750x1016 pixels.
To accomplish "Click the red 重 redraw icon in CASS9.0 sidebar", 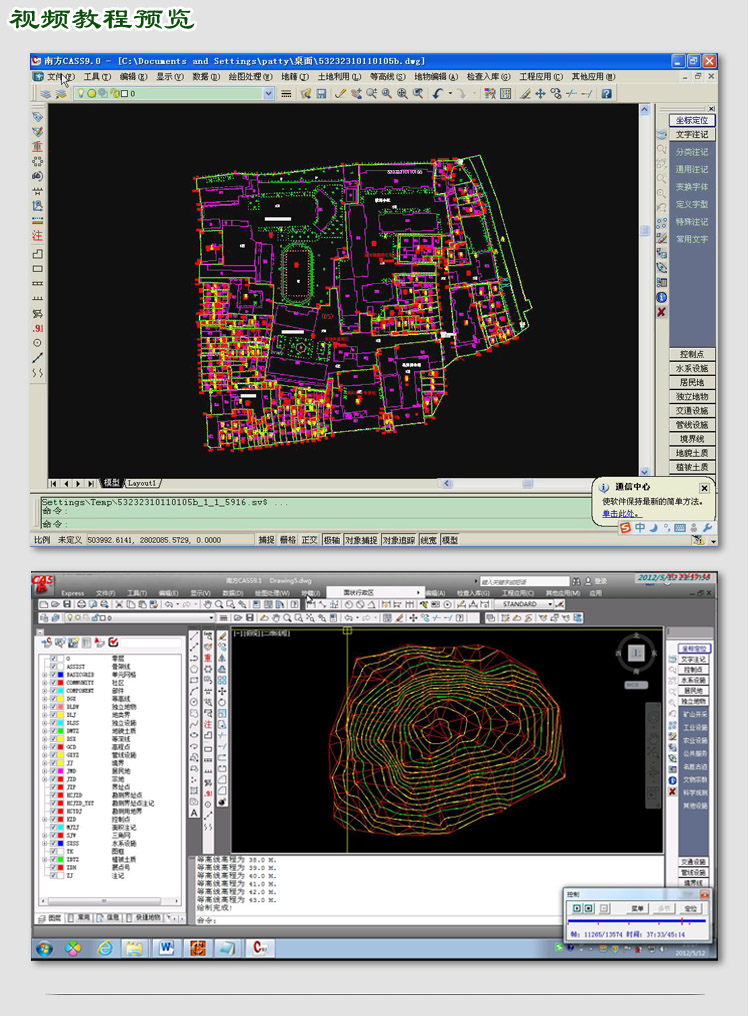I will point(38,146).
